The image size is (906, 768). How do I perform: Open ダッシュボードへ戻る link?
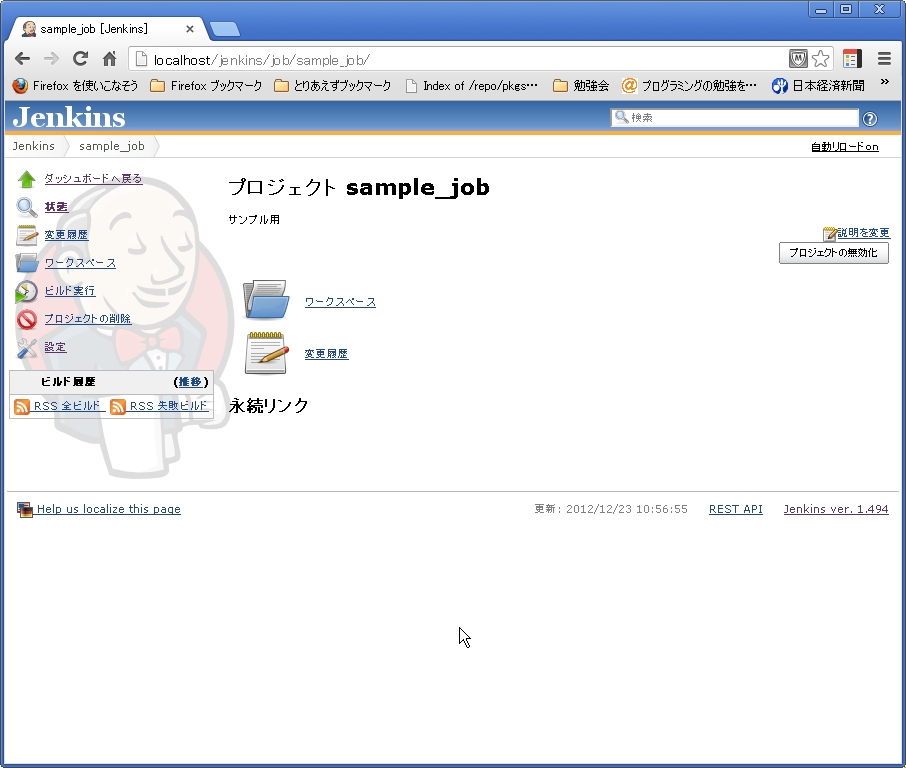(x=93, y=179)
